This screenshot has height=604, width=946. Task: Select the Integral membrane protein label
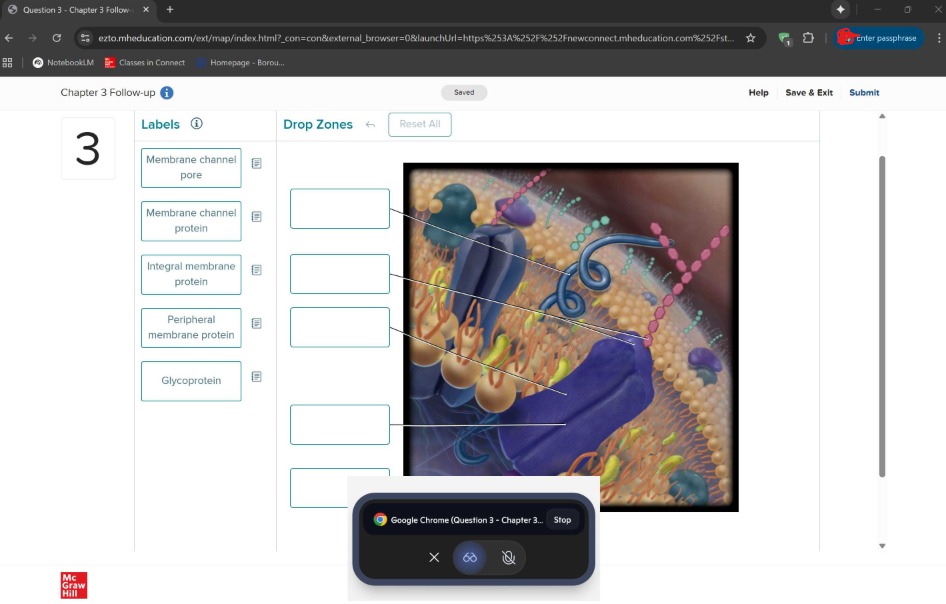pyautogui.click(x=191, y=275)
